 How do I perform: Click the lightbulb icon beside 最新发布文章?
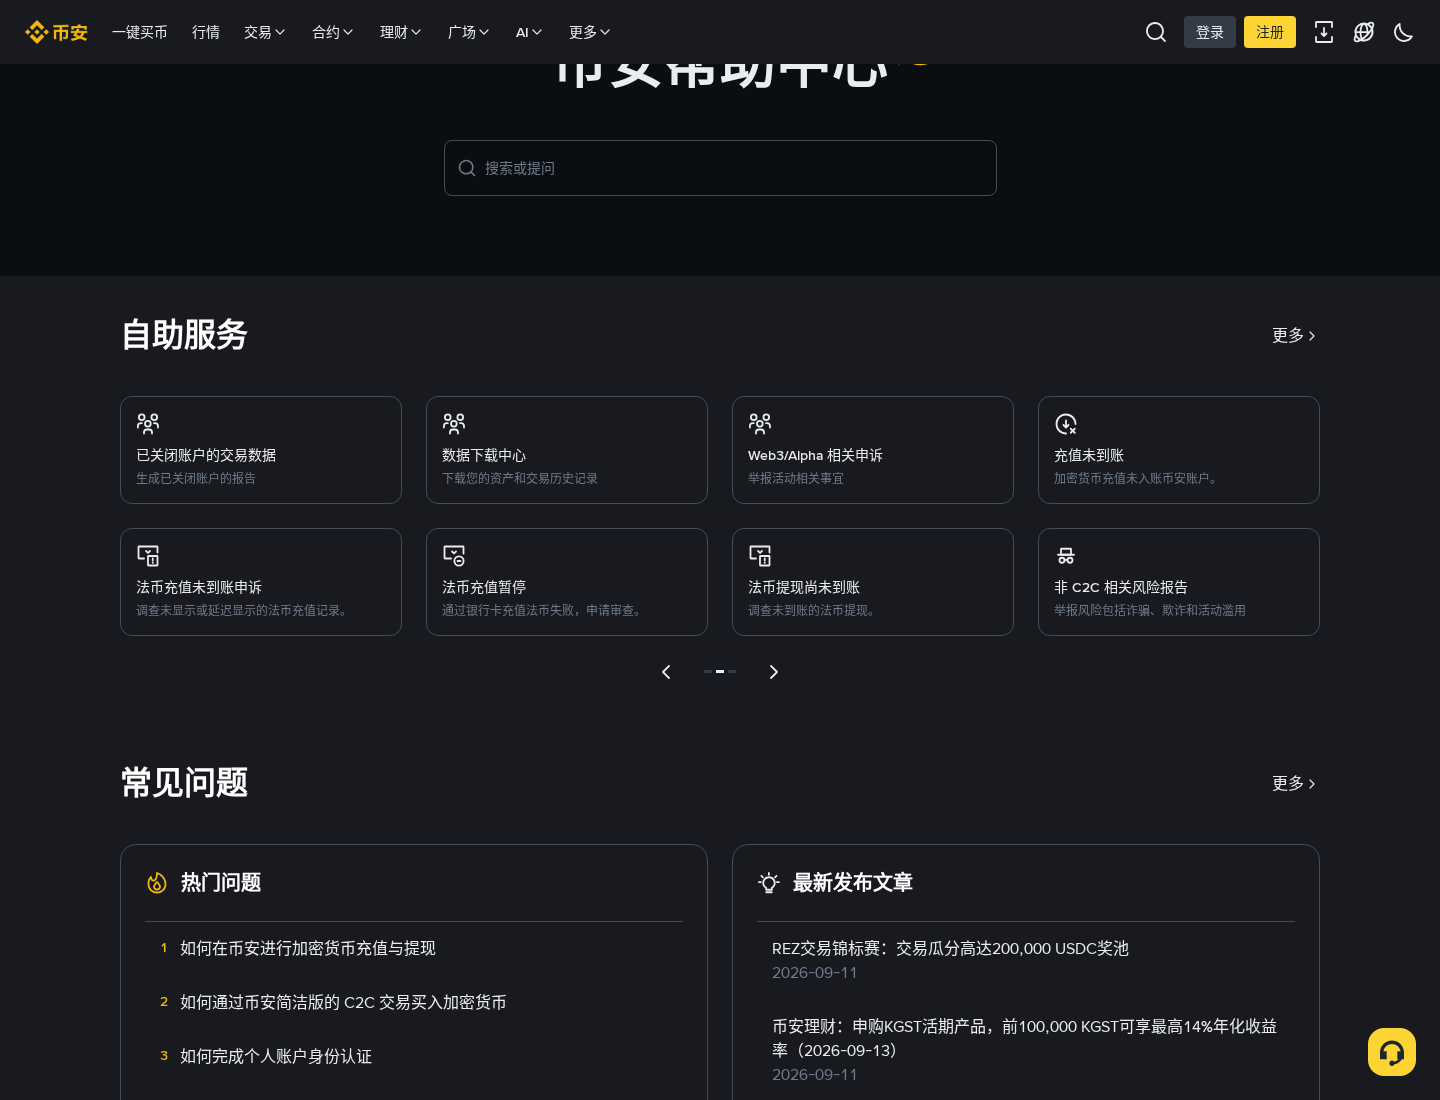[x=769, y=883]
